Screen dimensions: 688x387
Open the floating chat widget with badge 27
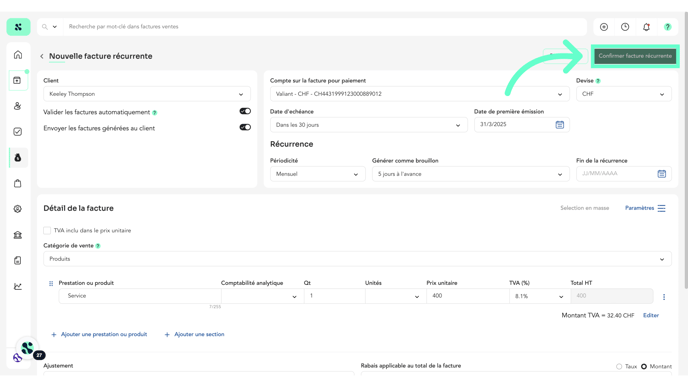coord(28,349)
